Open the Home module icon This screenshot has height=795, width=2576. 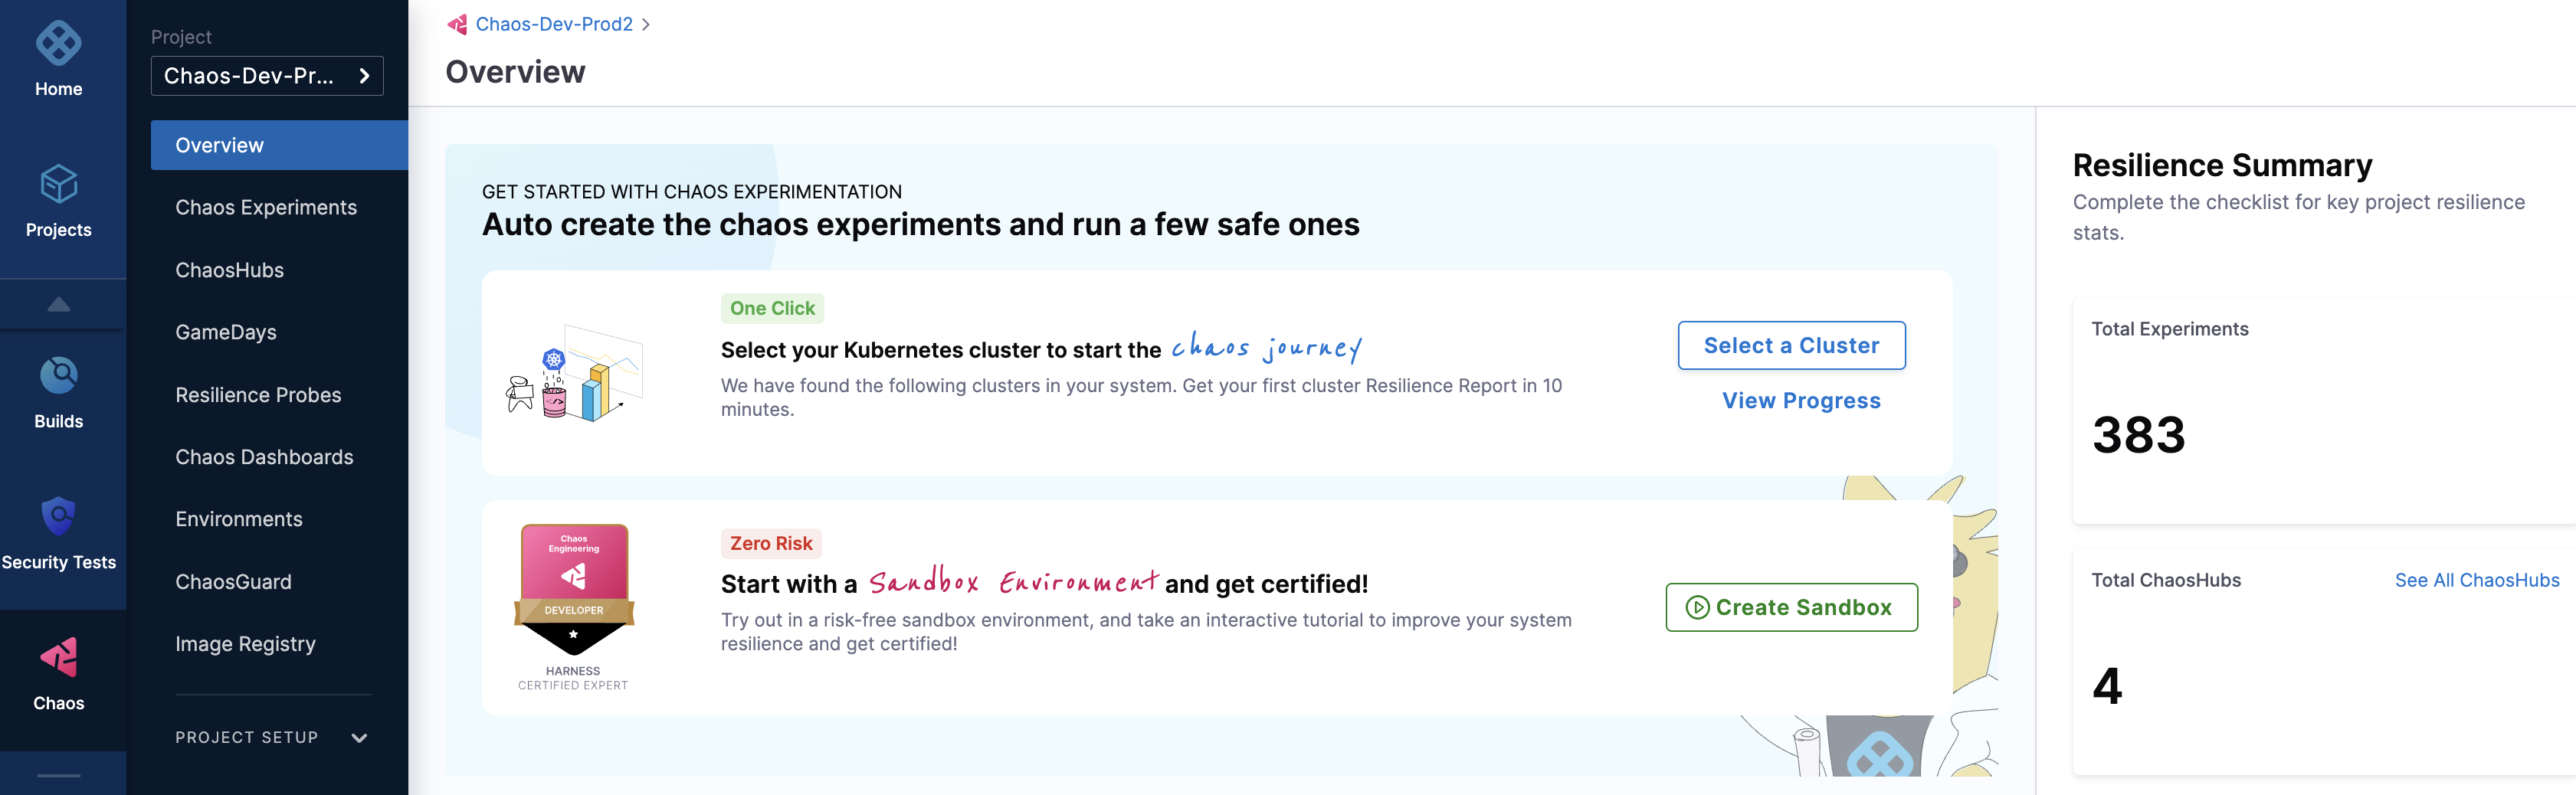tap(58, 43)
